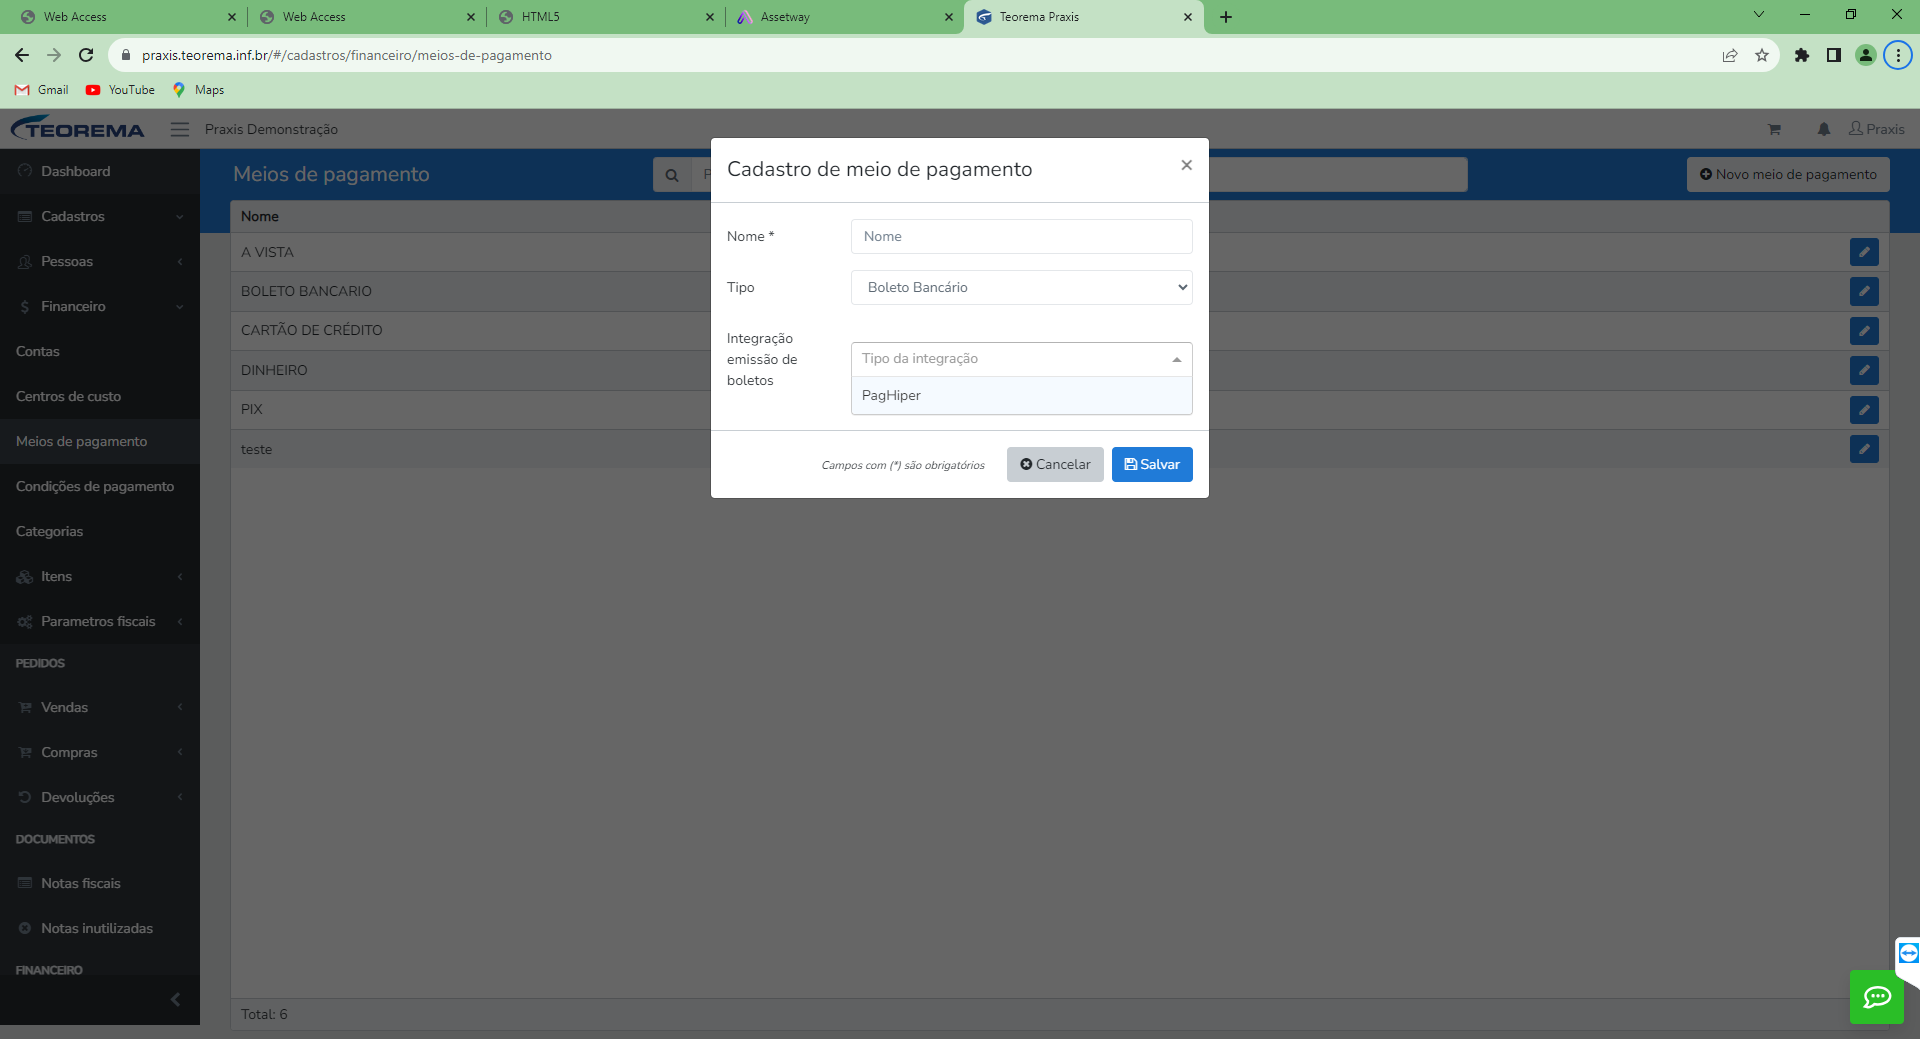The image size is (1920, 1039).
Task: Expand the Cadastros sidebar section
Action: (100, 216)
